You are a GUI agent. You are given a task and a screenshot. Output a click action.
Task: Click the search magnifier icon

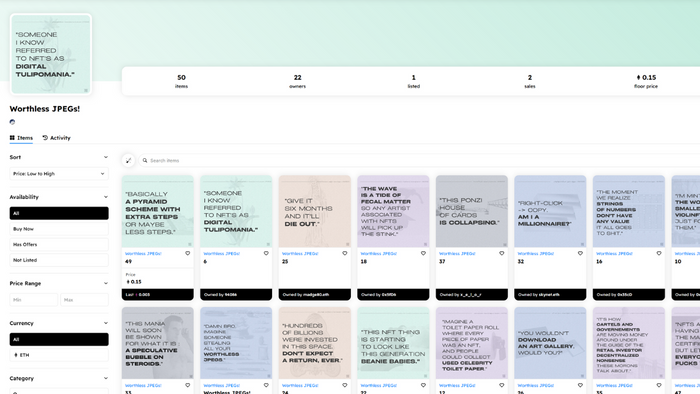click(x=145, y=161)
